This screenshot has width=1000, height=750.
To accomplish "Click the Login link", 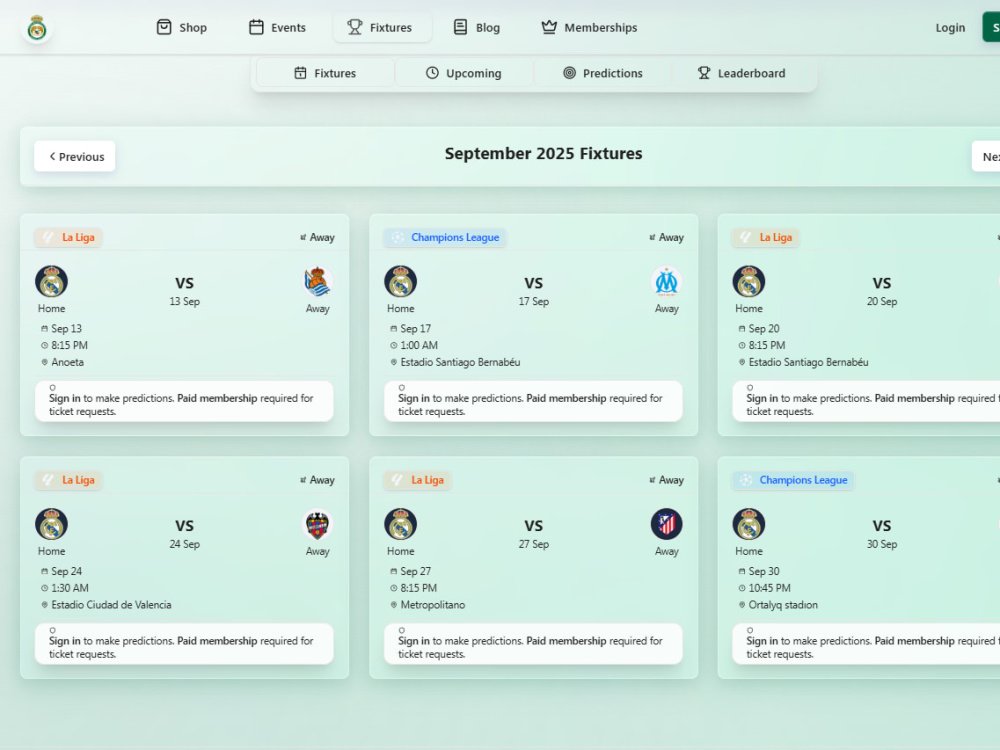I will point(950,27).
